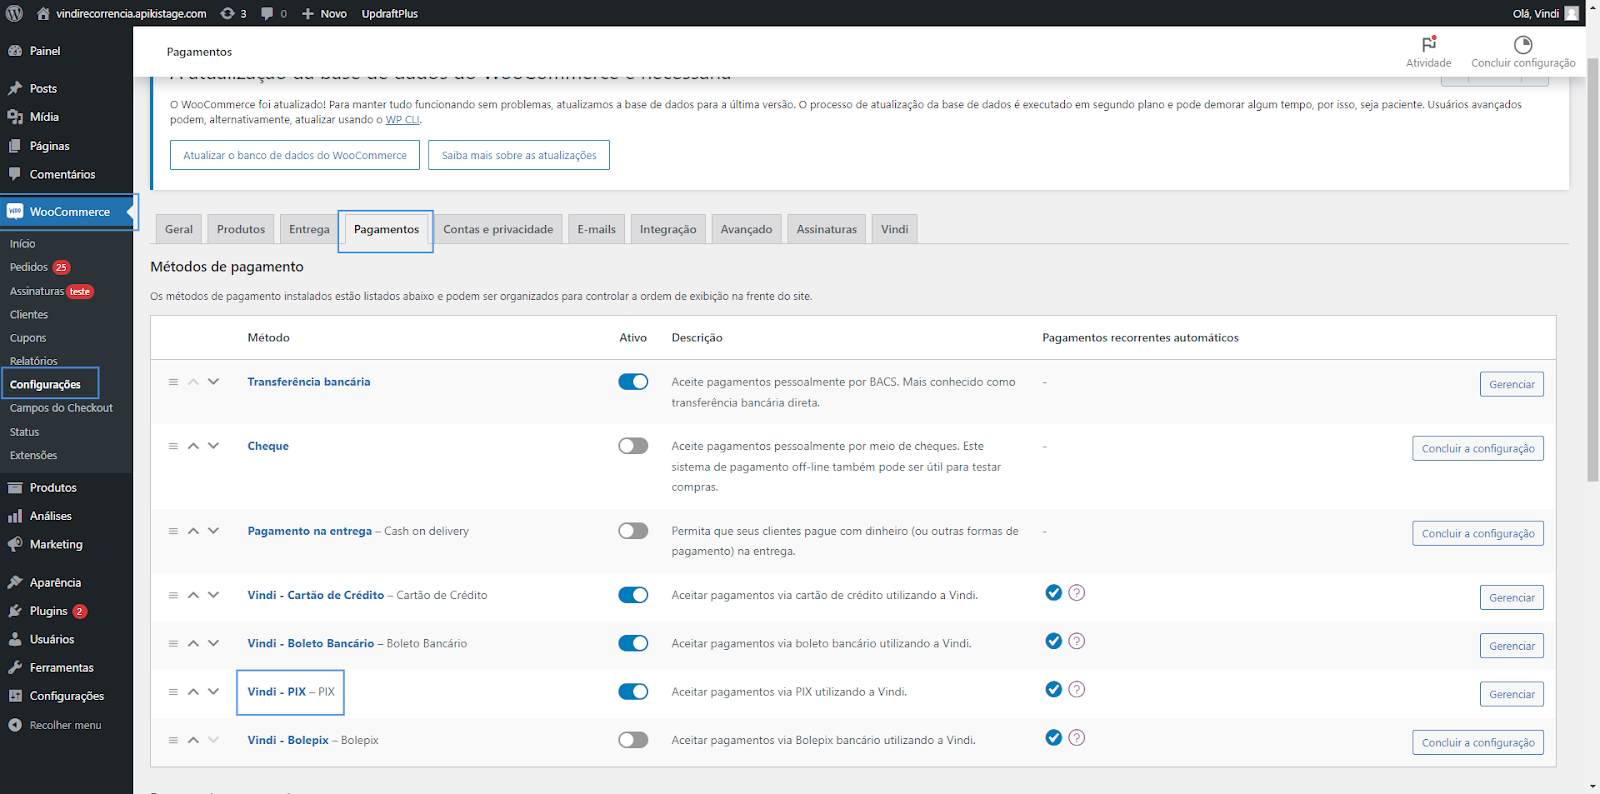The height and width of the screenshot is (794, 1600).
Task: Click the Concluir configuração progress icon
Action: (1522, 45)
